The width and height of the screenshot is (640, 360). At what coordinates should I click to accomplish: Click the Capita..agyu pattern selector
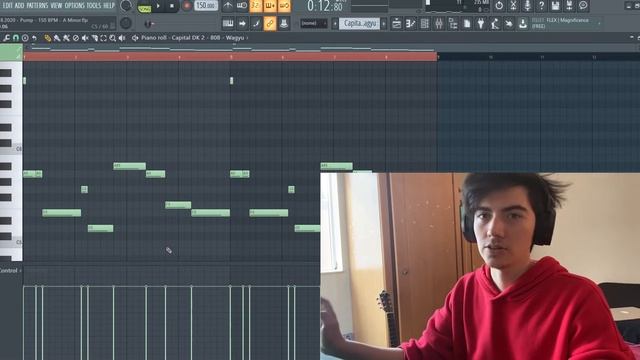click(x=360, y=24)
